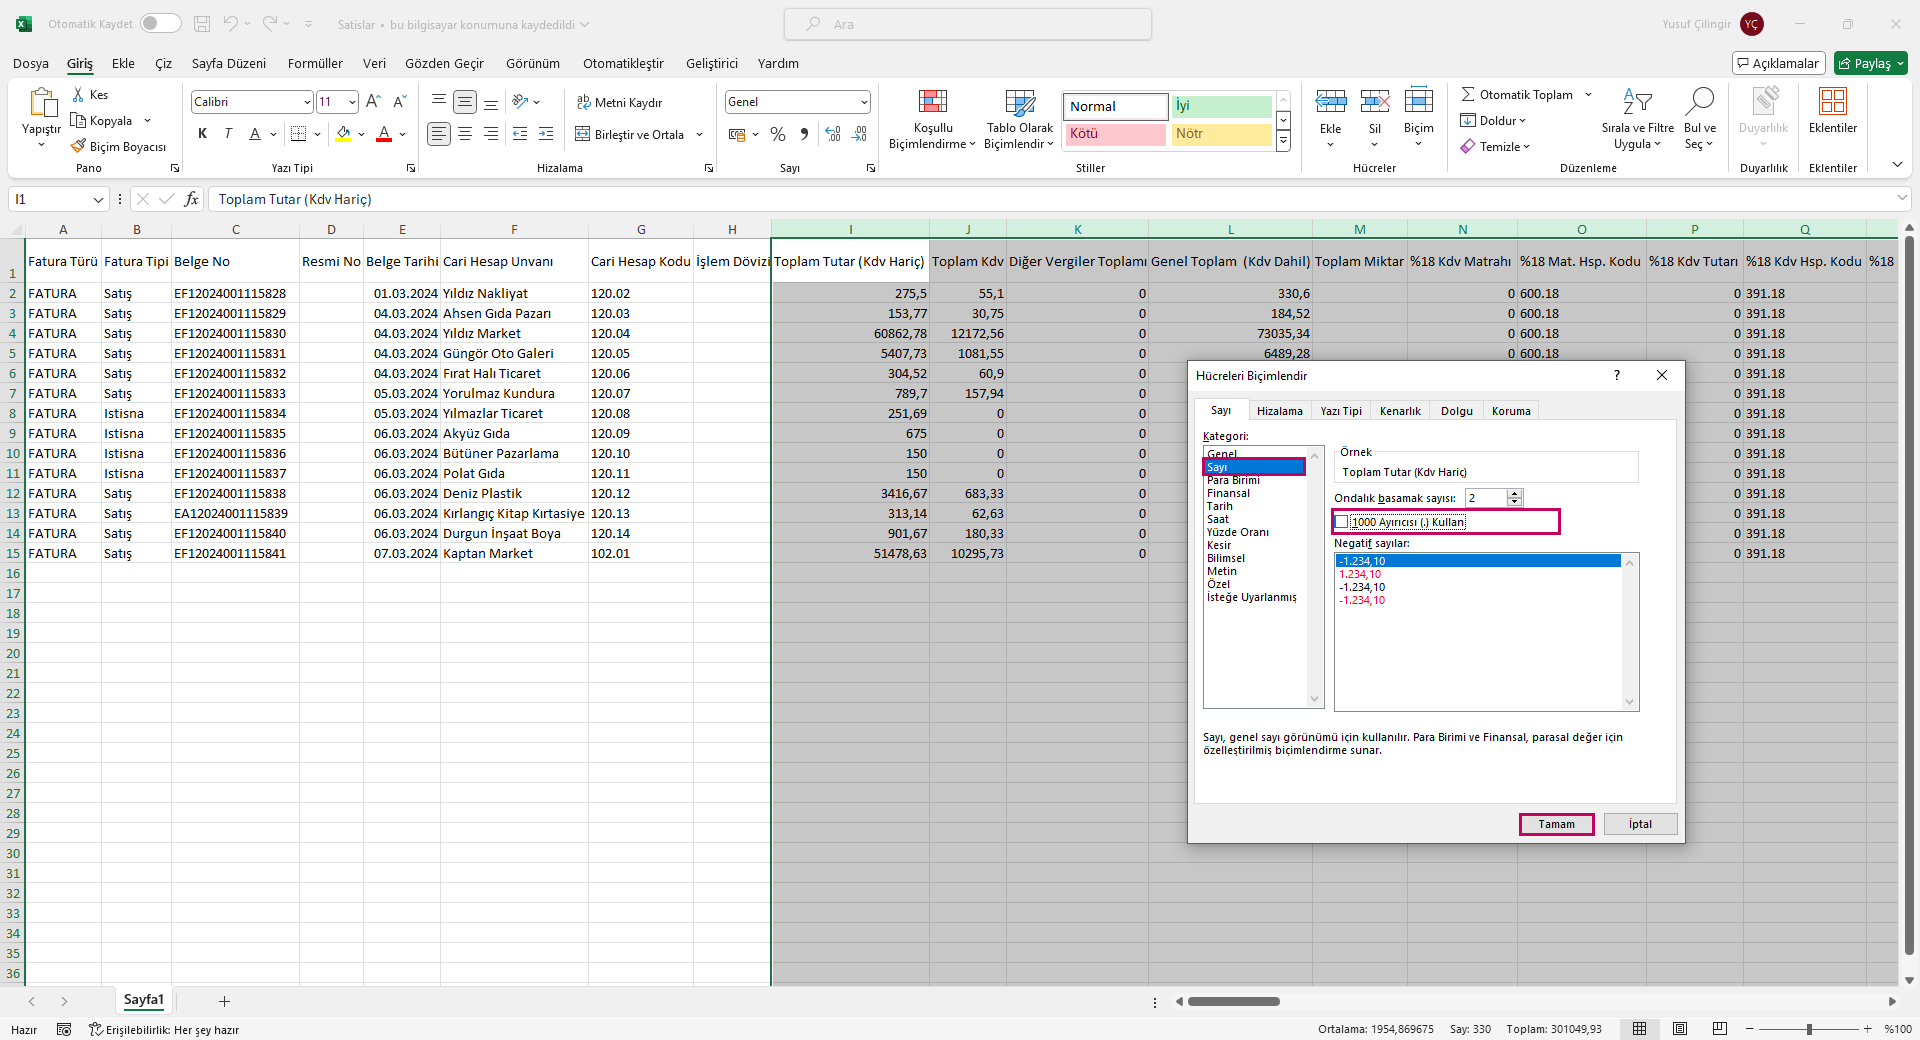The height and width of the screenshot is (1040, 1920).
Task: Click the page layout view status icon
Action: pyautogui.click(x=1680, y=1029)
